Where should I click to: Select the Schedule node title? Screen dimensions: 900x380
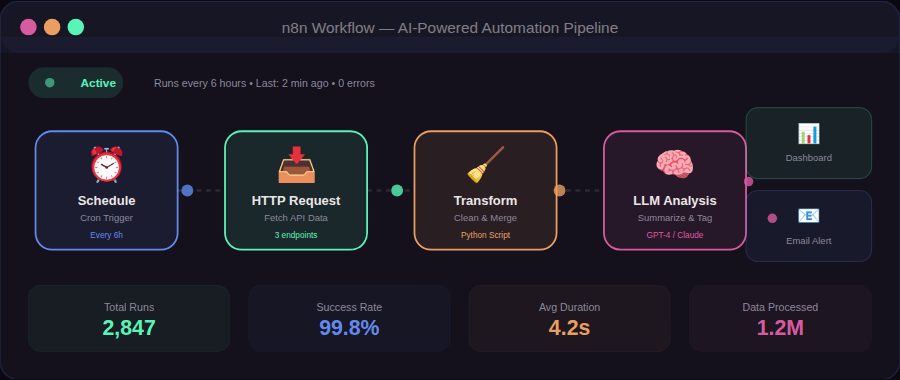pos(107,201)
